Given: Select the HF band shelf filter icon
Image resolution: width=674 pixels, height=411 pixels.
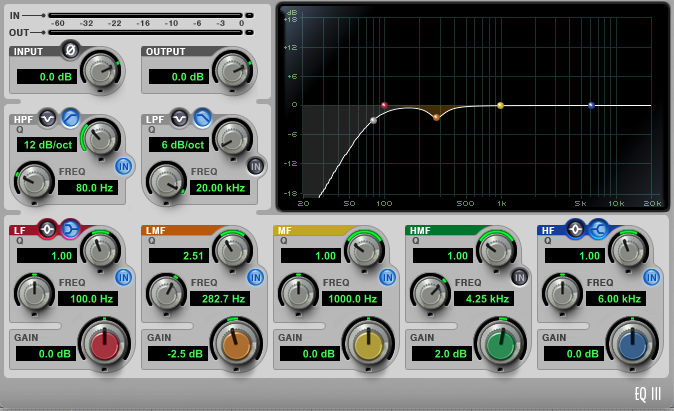Looking at the screenshot, I should click(x=598, y=230).
